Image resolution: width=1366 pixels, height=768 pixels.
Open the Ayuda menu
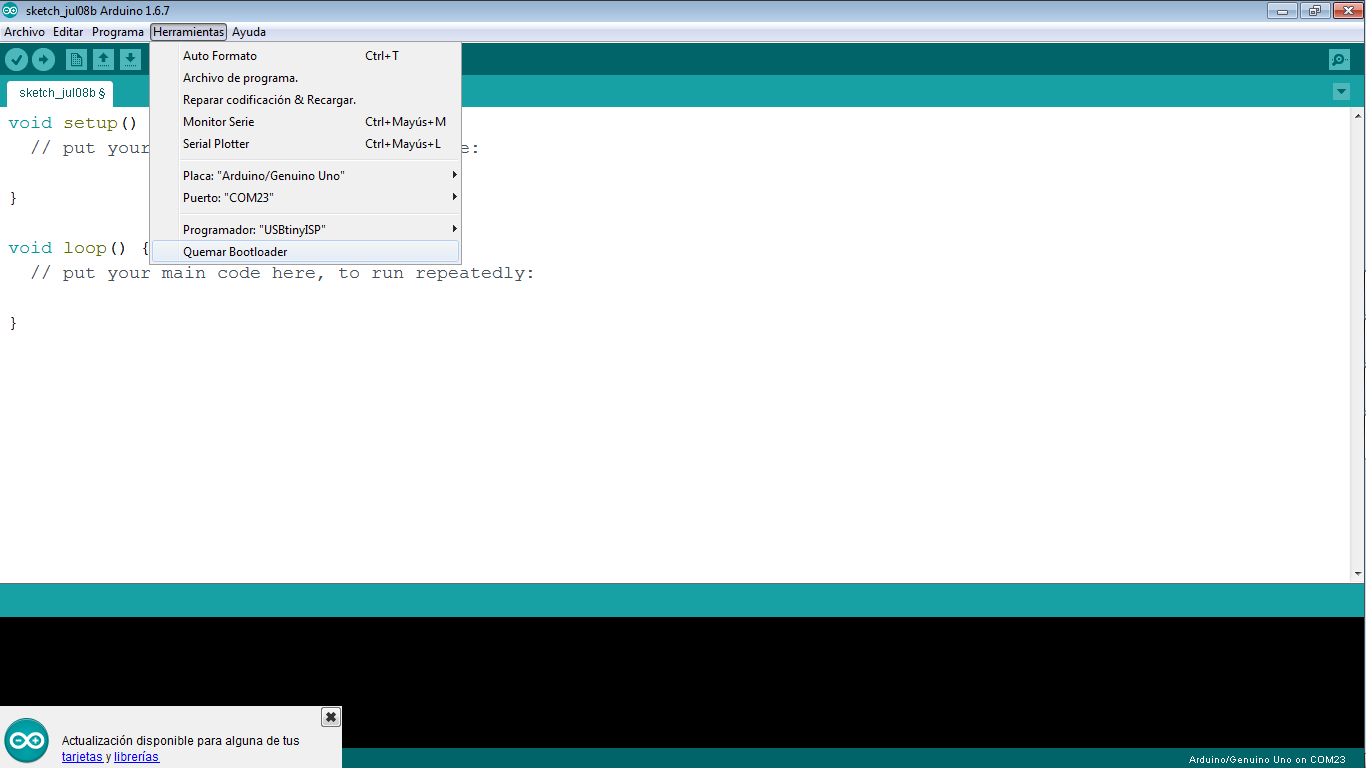[x=249, y=32]
